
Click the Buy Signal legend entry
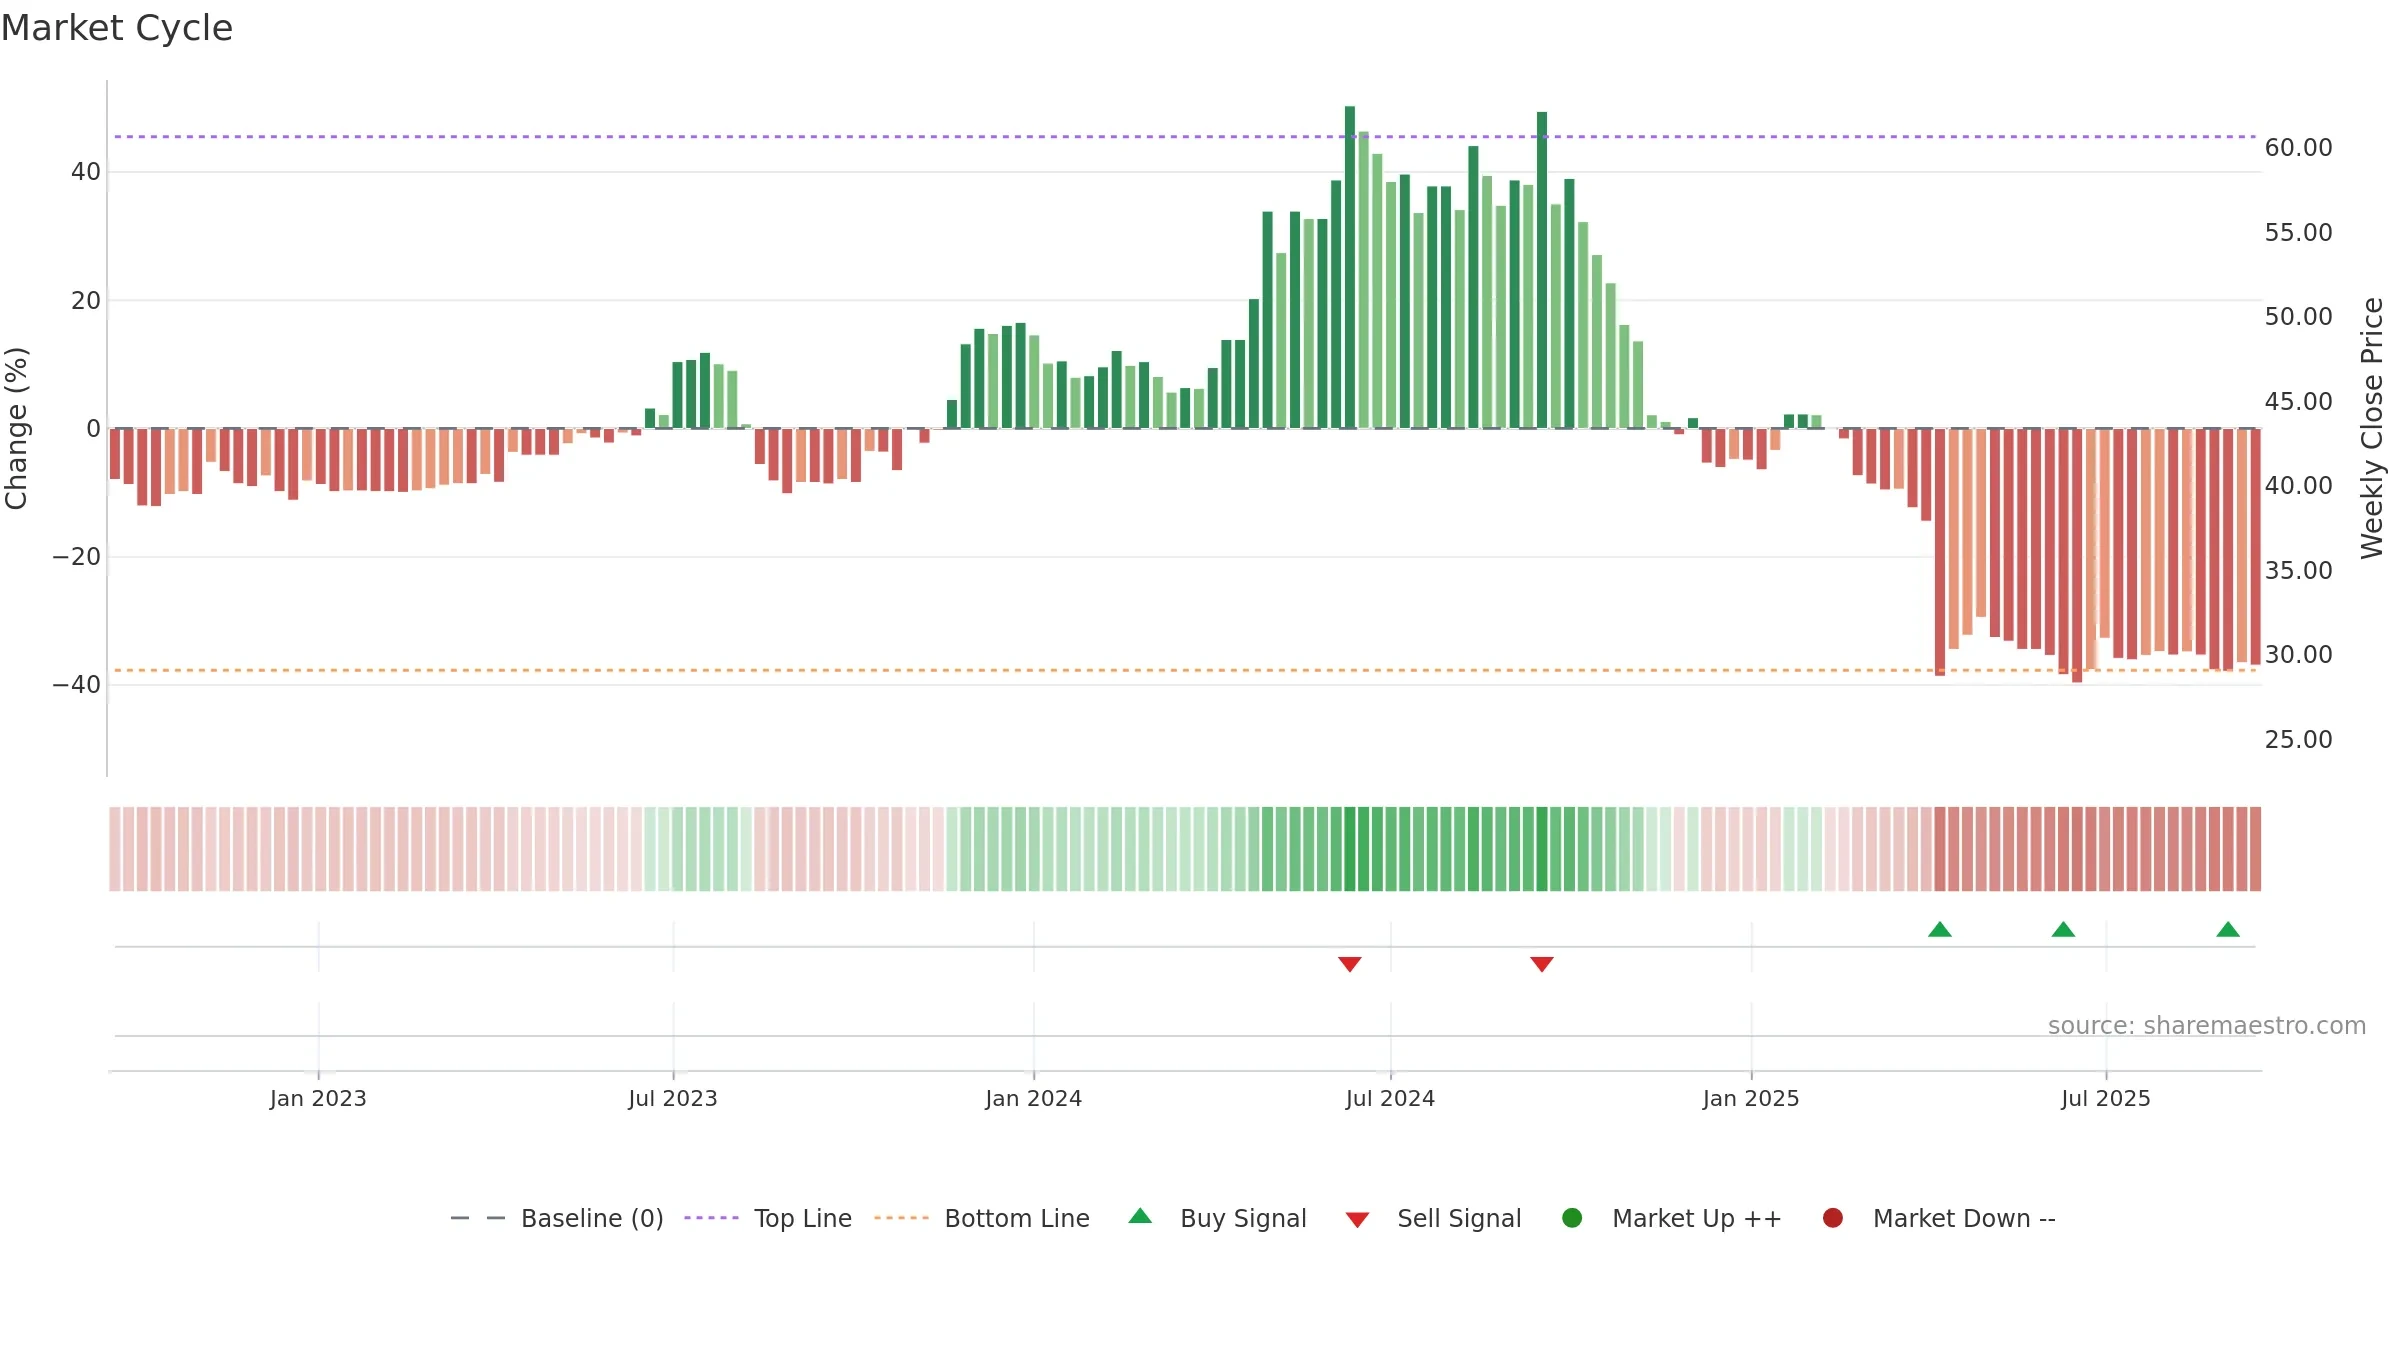coord(1217,1218)
